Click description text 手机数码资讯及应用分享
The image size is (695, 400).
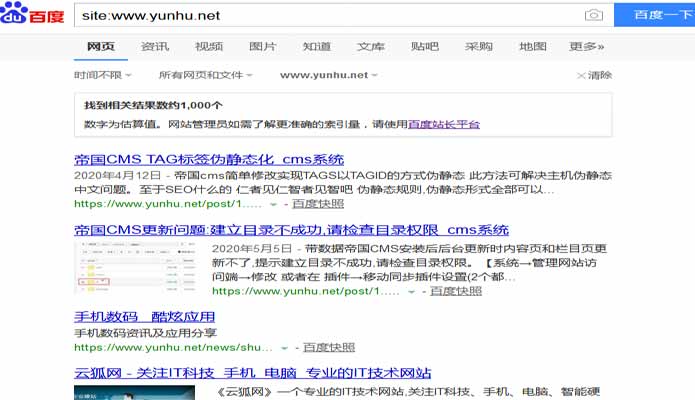click(x=145, y=333)
